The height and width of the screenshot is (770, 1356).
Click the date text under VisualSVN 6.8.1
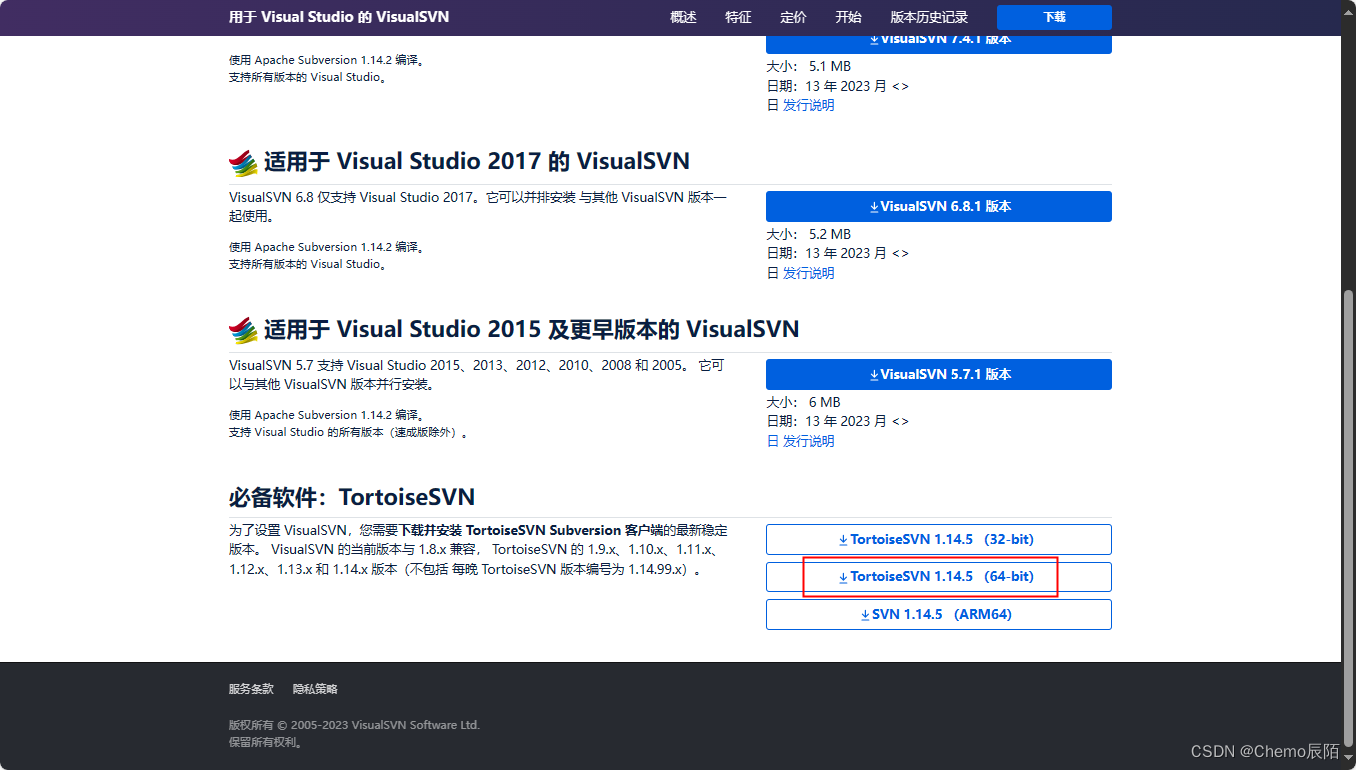click(x=838, y=254)
